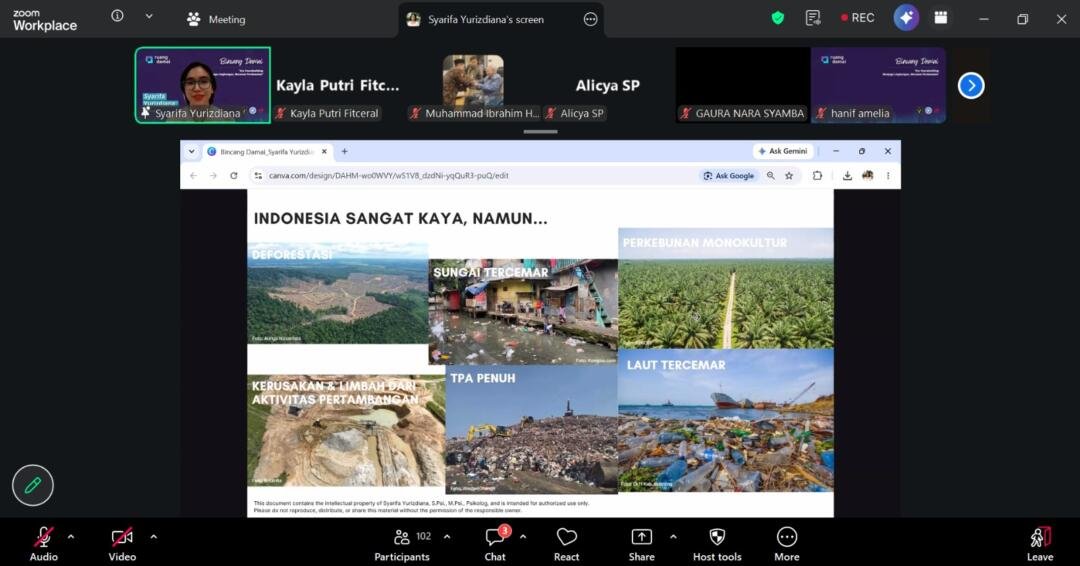Close the Bincang Damai browser tab
Viewport: 1080px width, 566px height.
pyautogui.click(x=324, y=151)
